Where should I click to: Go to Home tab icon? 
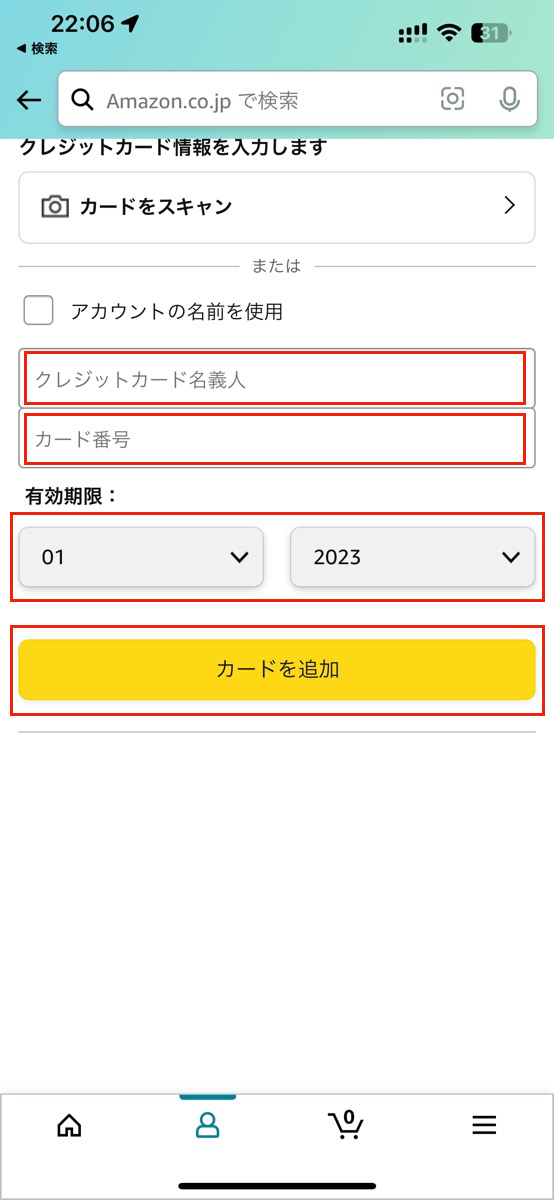coord(69,1125)
